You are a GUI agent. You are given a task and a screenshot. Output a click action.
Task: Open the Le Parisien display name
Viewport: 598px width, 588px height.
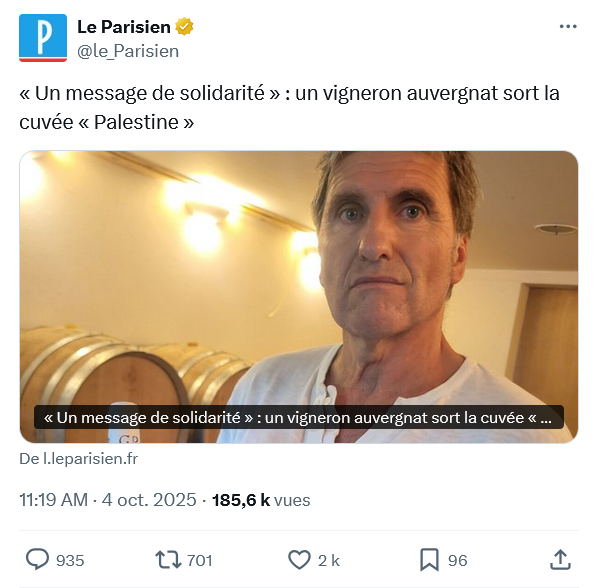pyautogui.click(x=124, y=27)
